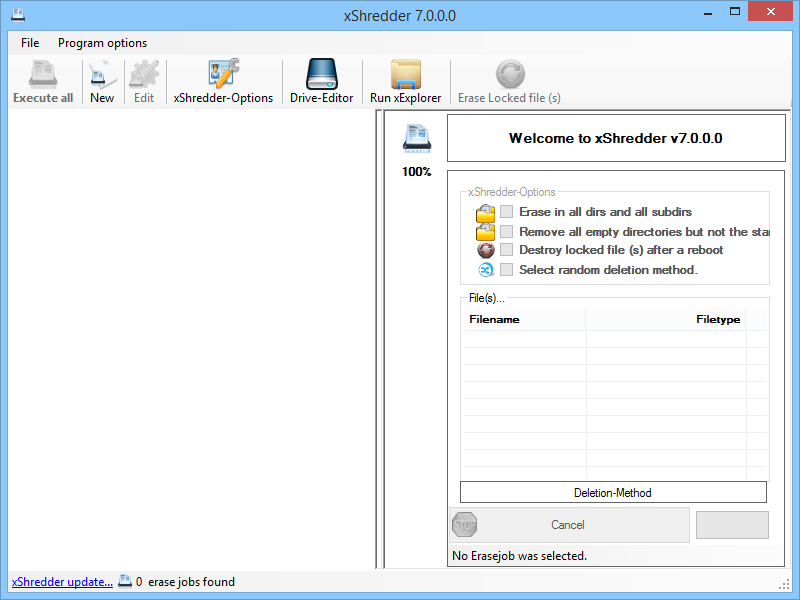800x600 pixels.
Task: Open xShredder-Options from toolbar
Action: point(223,82)
